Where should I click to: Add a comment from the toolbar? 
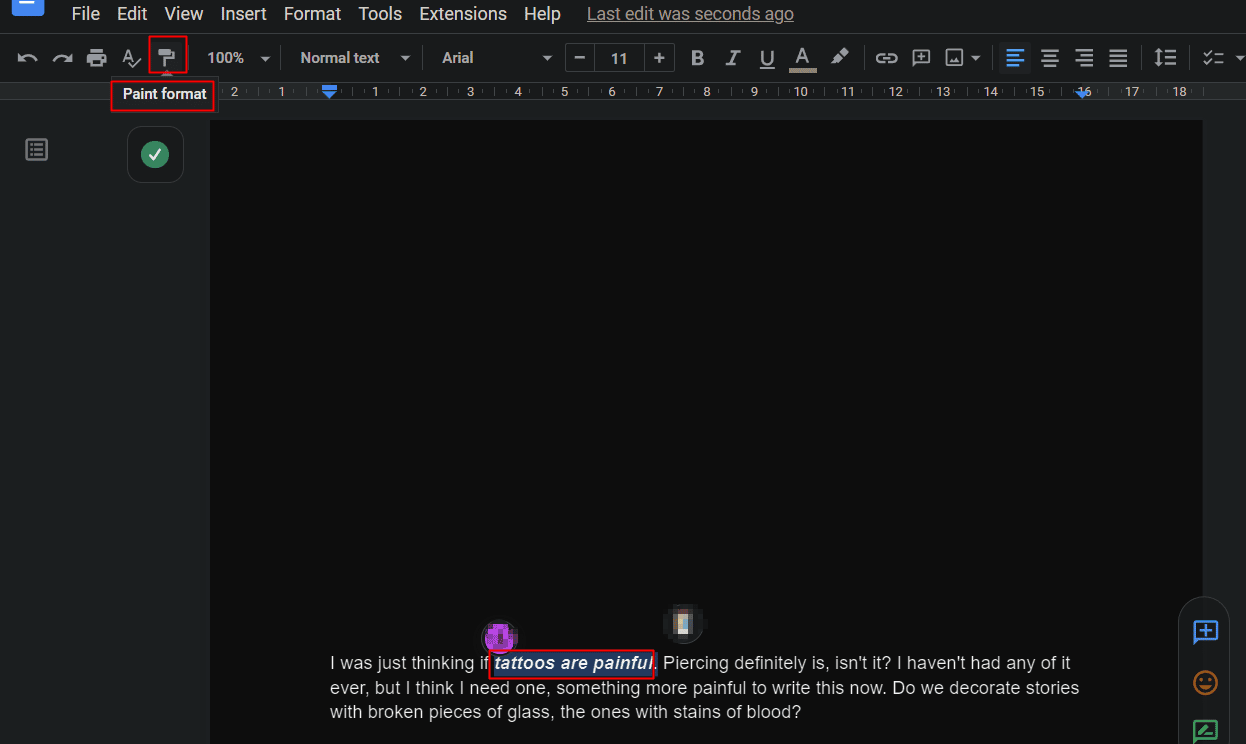pos(921,58)
